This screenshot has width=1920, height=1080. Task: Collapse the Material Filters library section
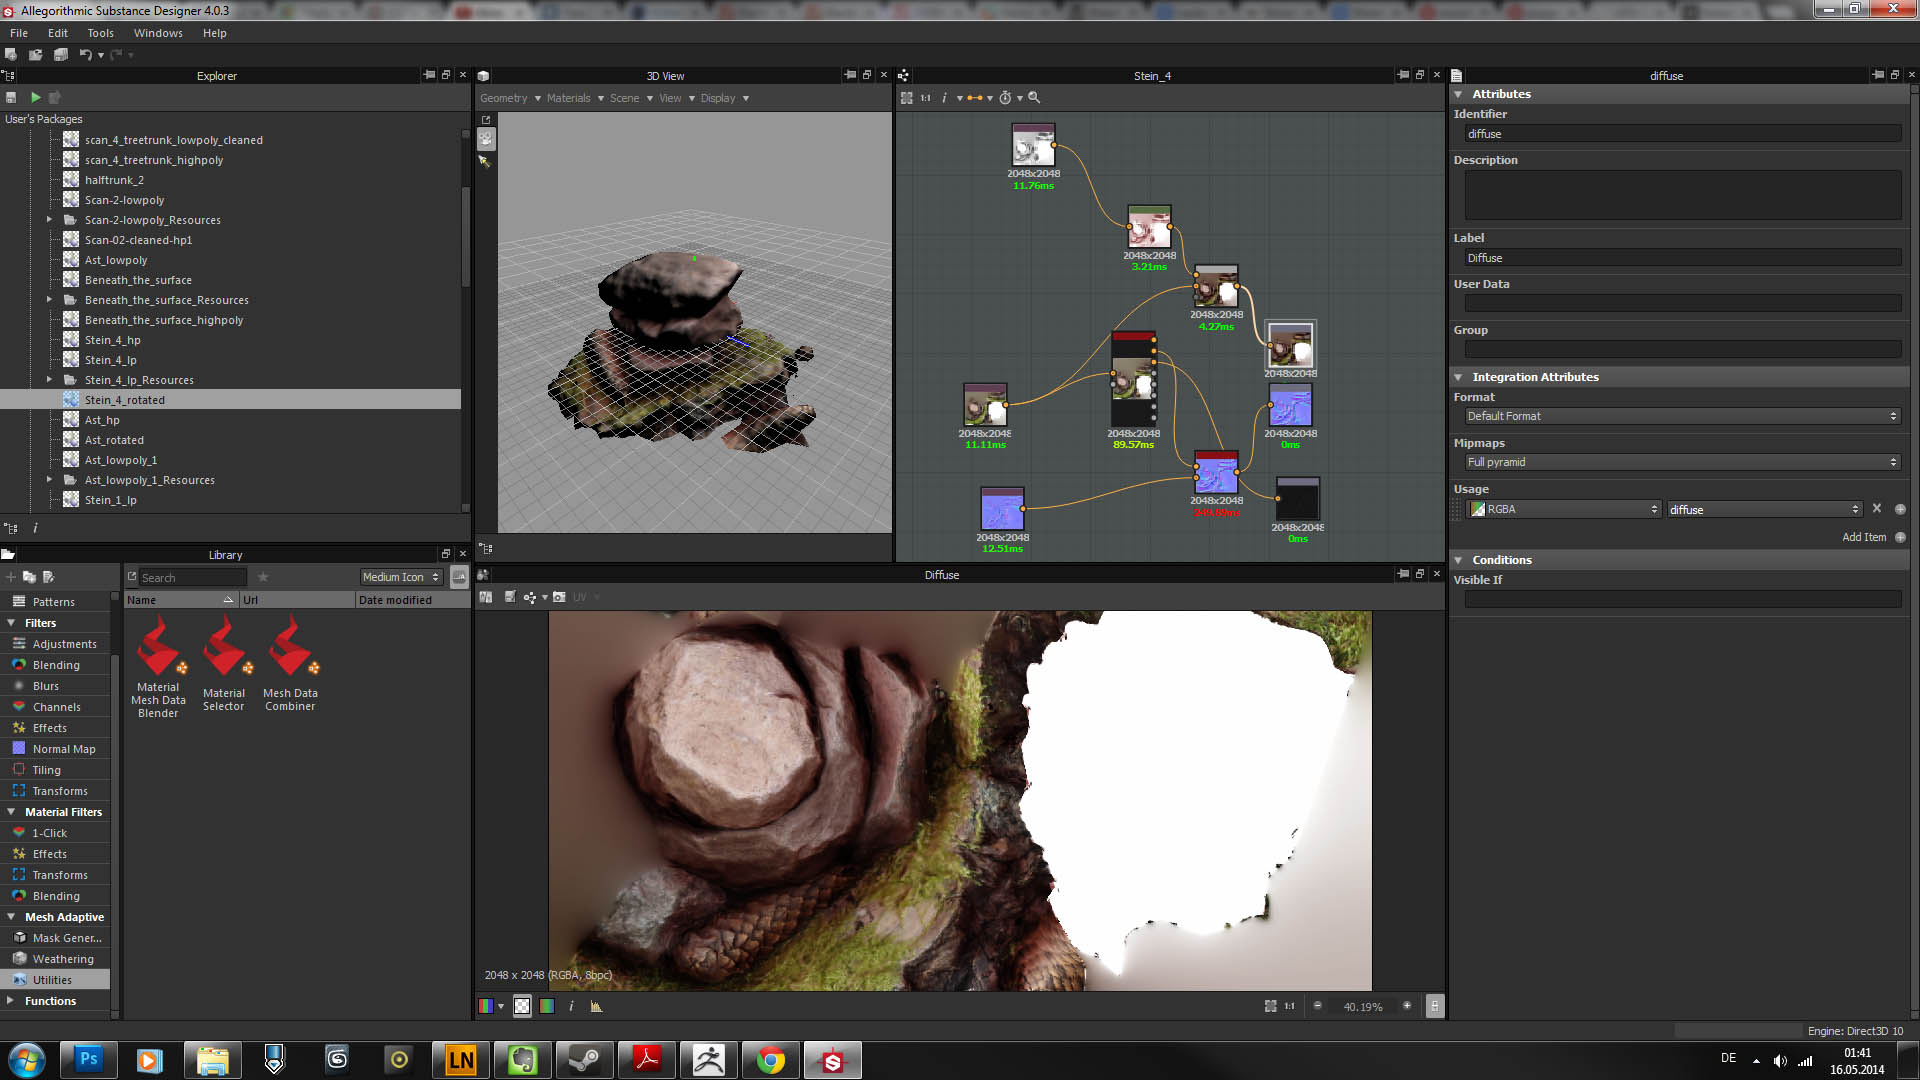click(11, 812)
